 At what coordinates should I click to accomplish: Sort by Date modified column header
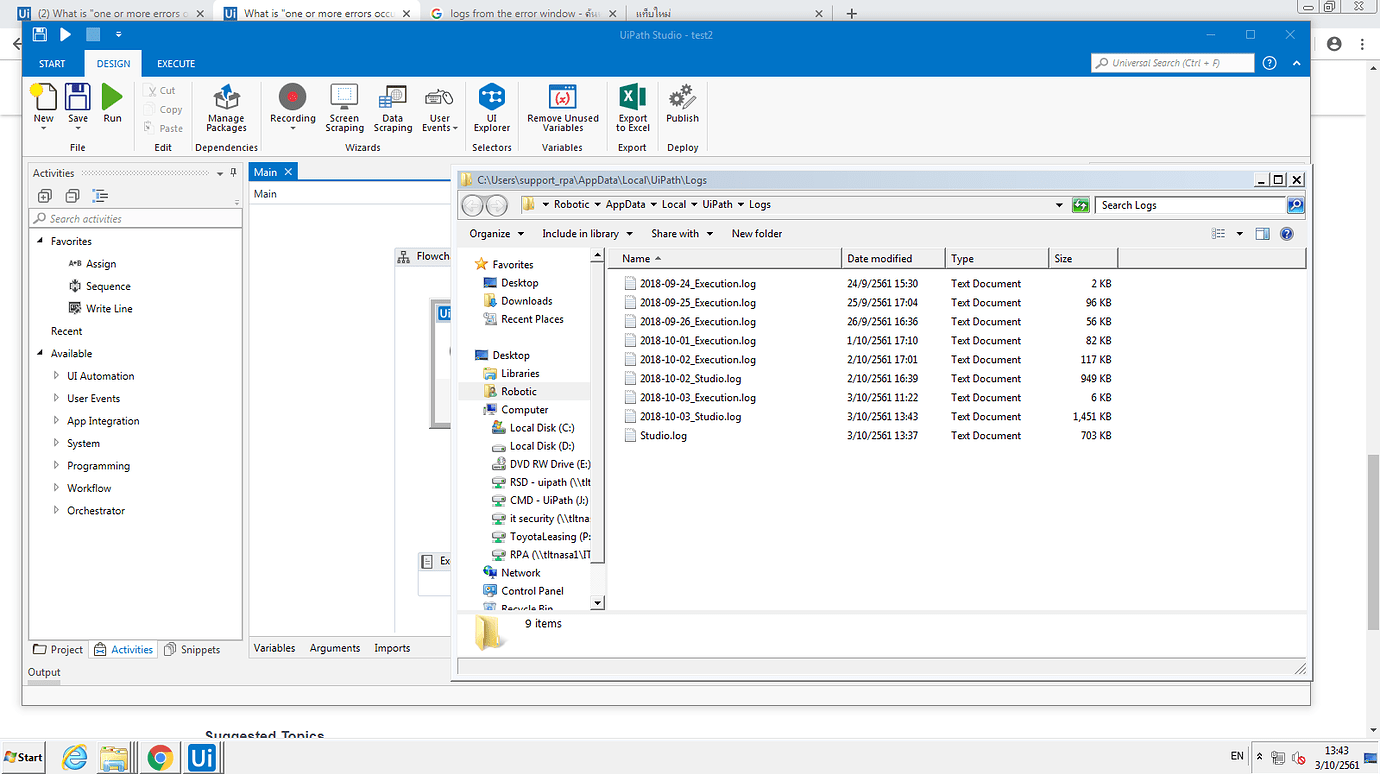tap(894, 258)
